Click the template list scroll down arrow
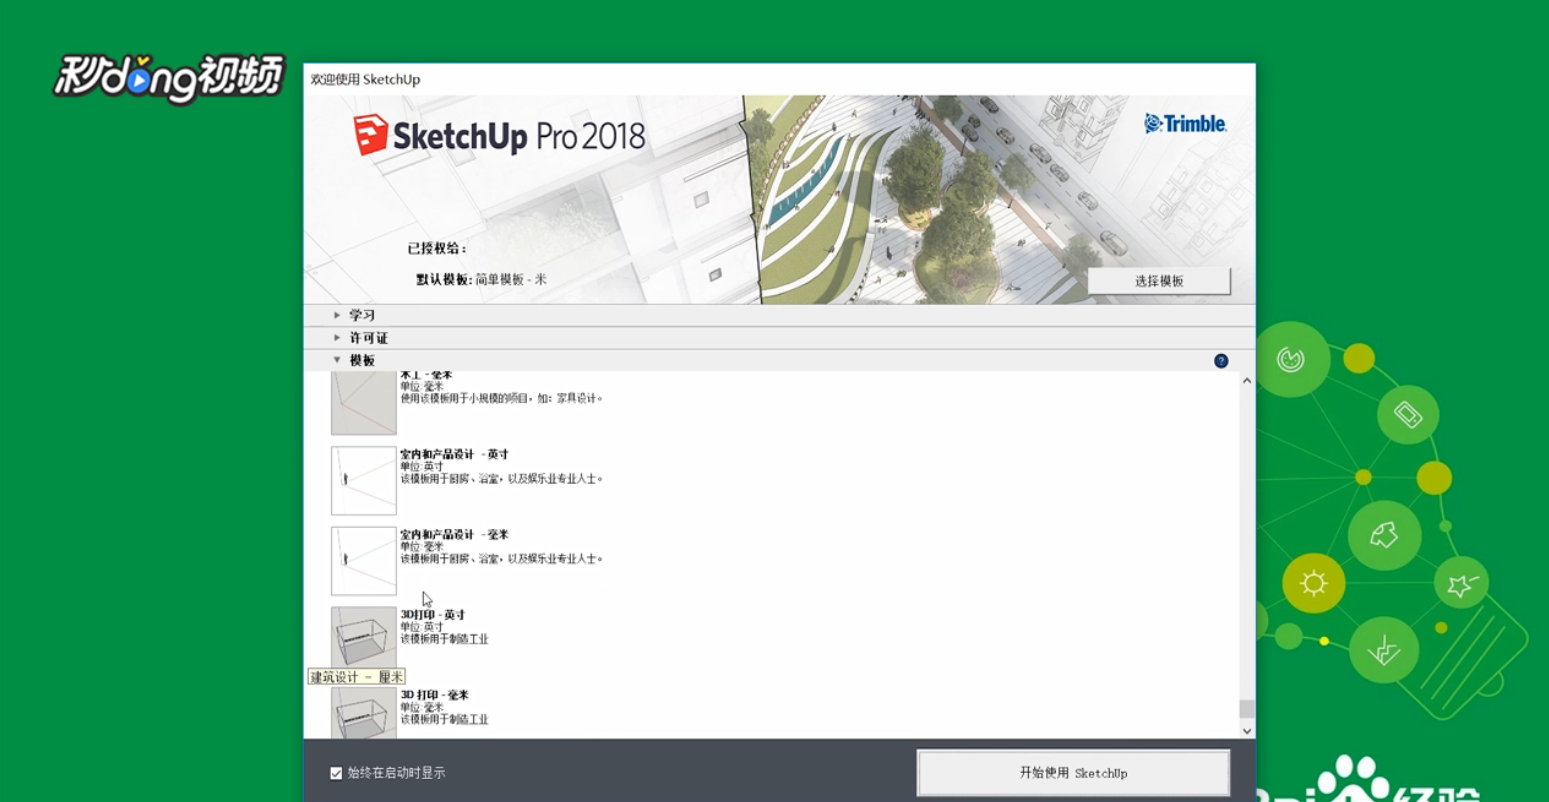1549x802 pixels. click(1247, 731)
